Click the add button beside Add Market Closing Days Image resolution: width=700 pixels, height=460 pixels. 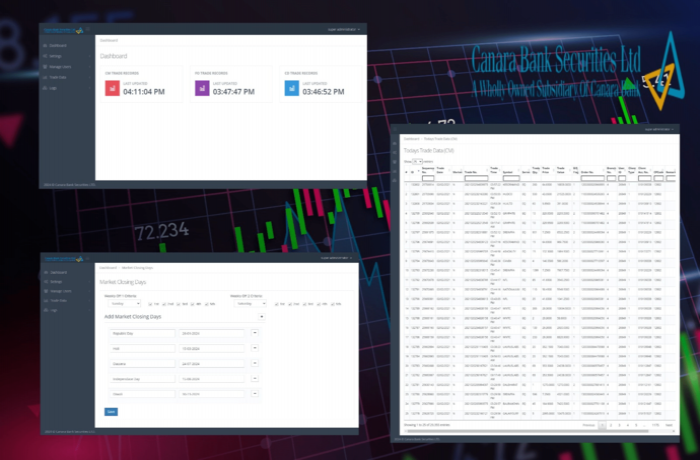point(262,317)
